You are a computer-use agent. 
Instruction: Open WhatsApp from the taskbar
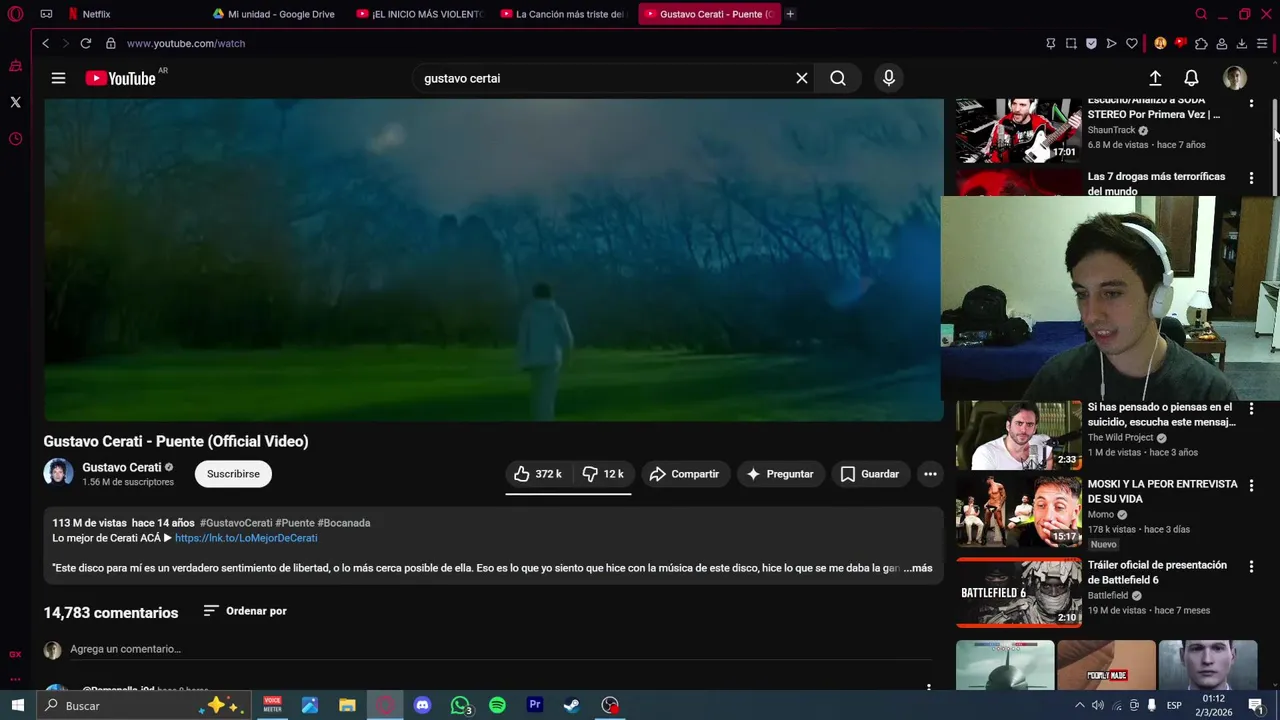(x=460, y=705)
